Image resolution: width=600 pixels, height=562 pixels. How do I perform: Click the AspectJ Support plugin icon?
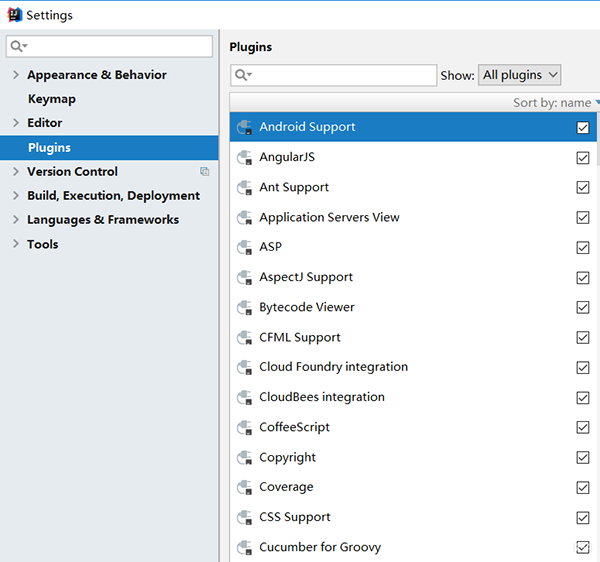tap(245, 278)
